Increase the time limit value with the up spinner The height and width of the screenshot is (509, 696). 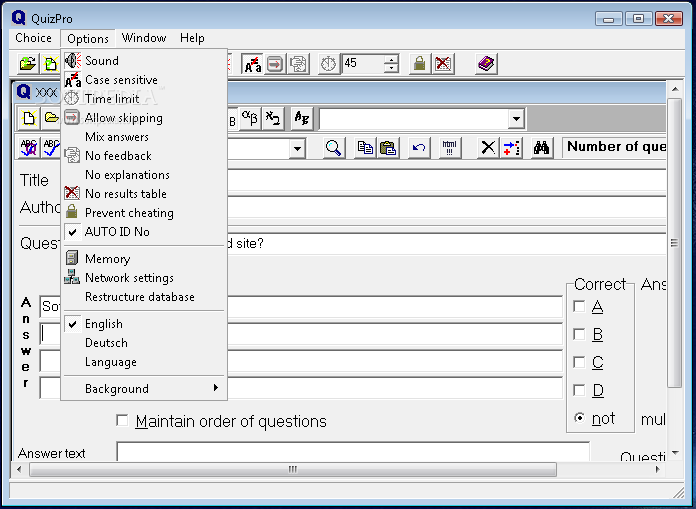[391, 59]
